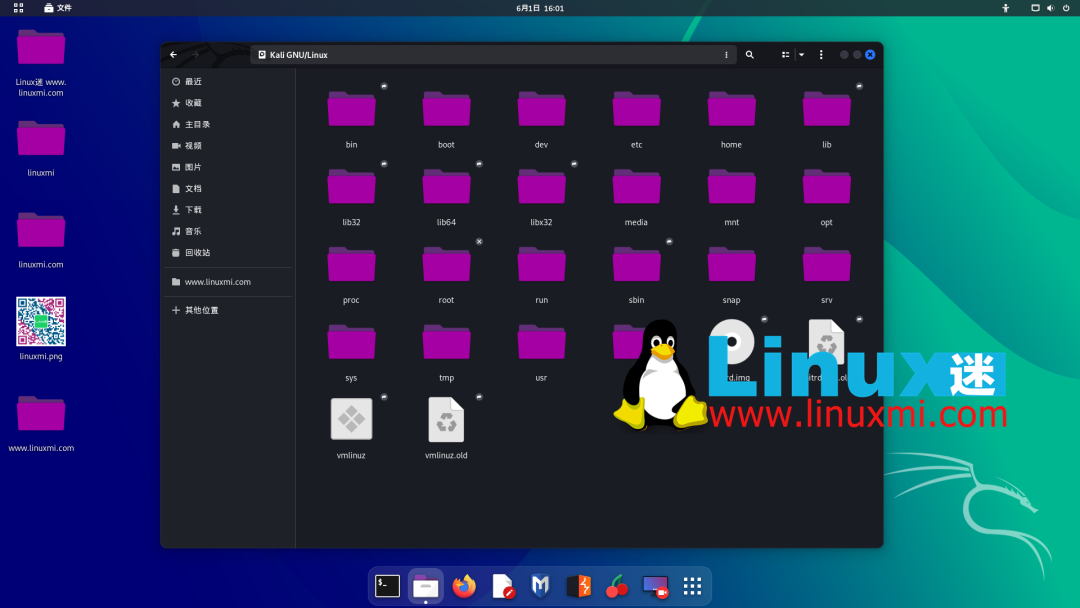Open the proc folder

[x=351, y=265]
